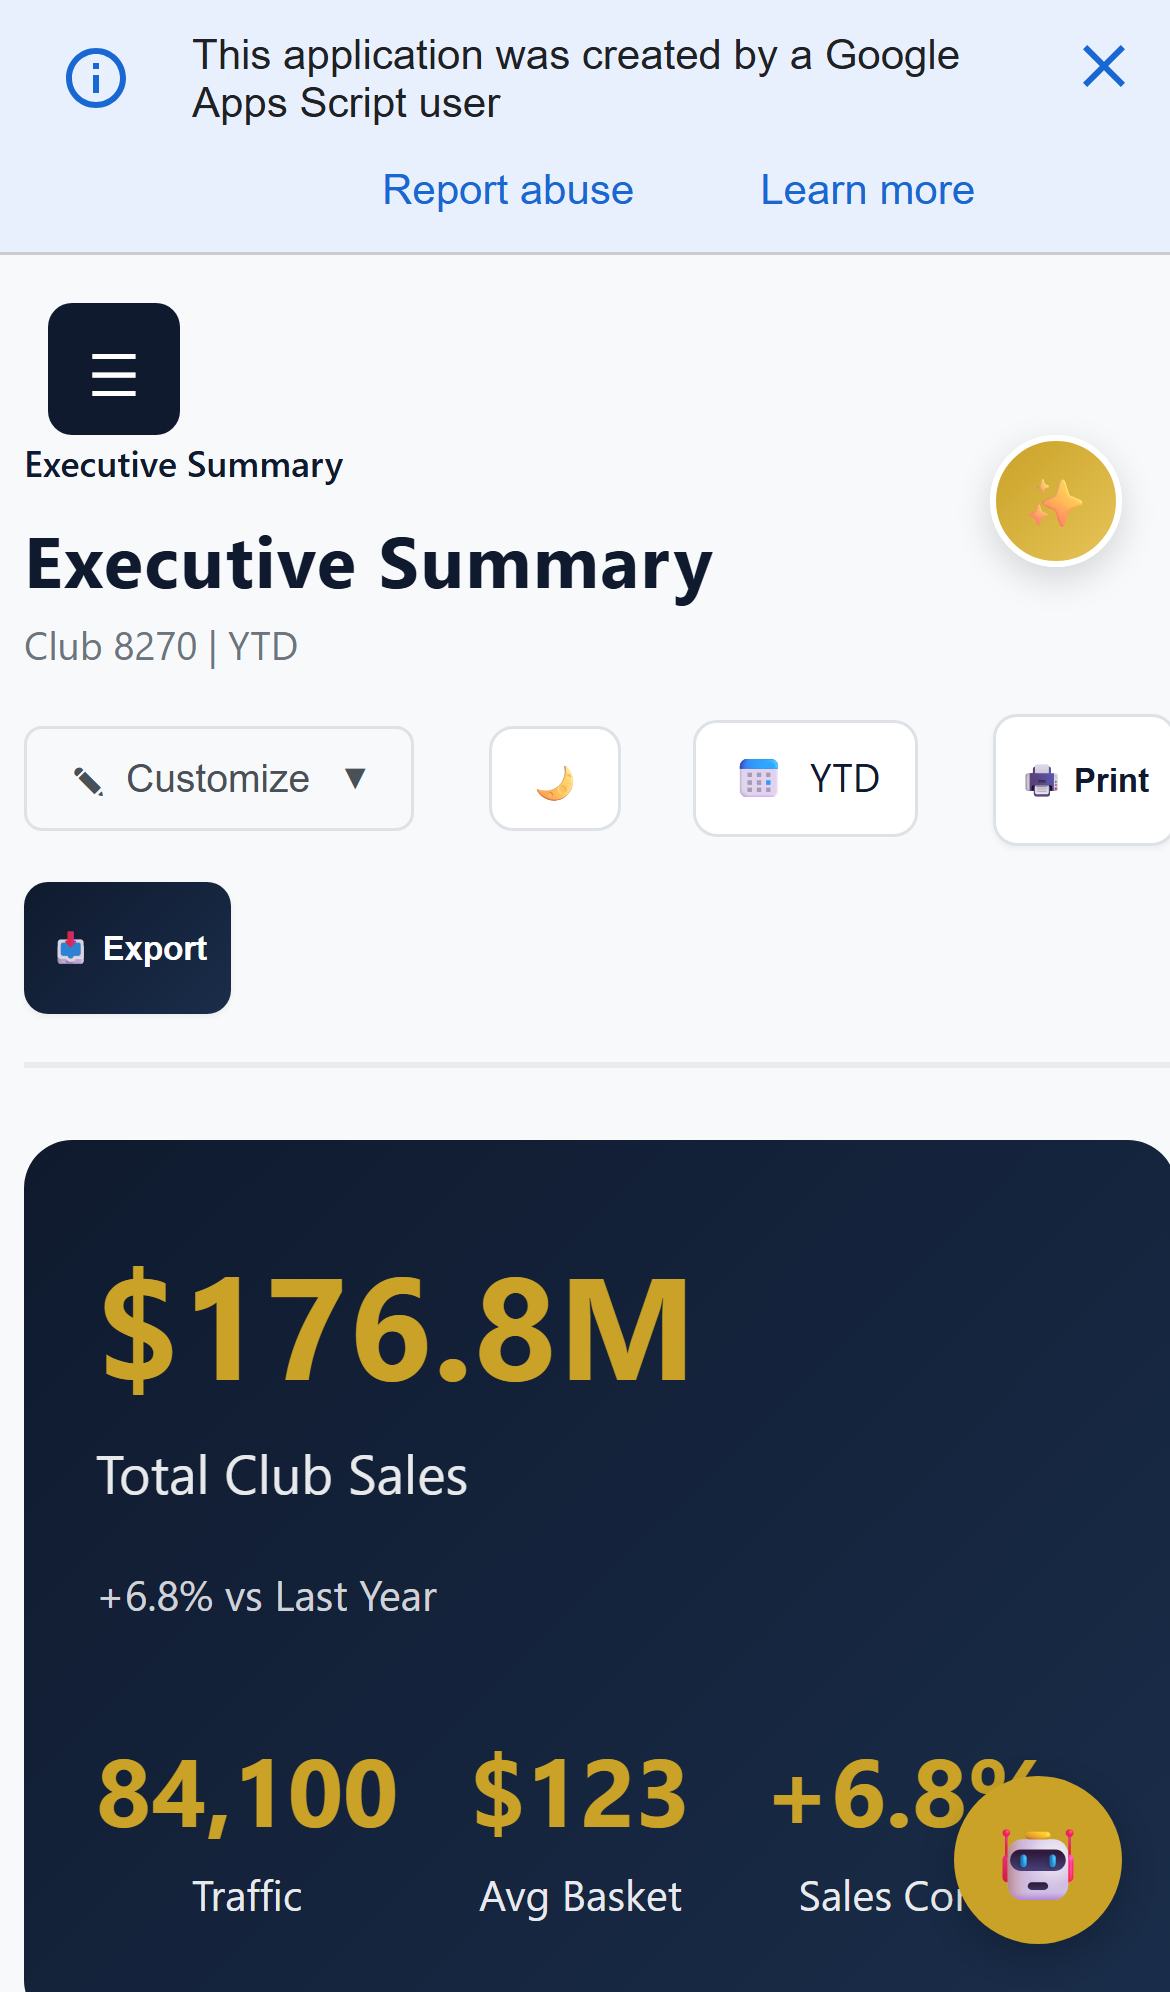The width and height of the screenshot is (1170, 1992).
Task: Open the hamburger navigation menu
Action: pyautogui.click(x=113, y=368)
